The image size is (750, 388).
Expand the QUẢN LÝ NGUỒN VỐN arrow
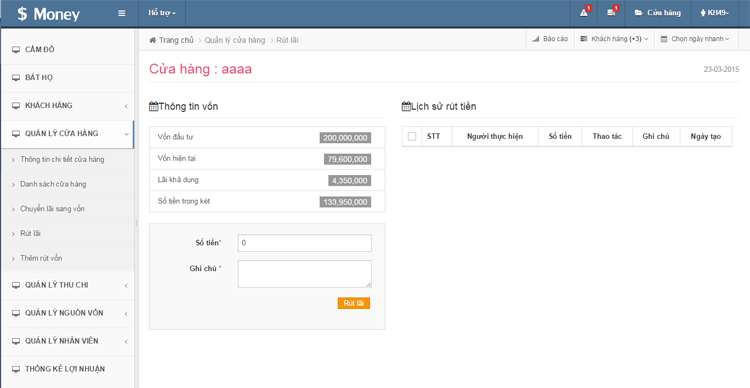tap(126, 314)
